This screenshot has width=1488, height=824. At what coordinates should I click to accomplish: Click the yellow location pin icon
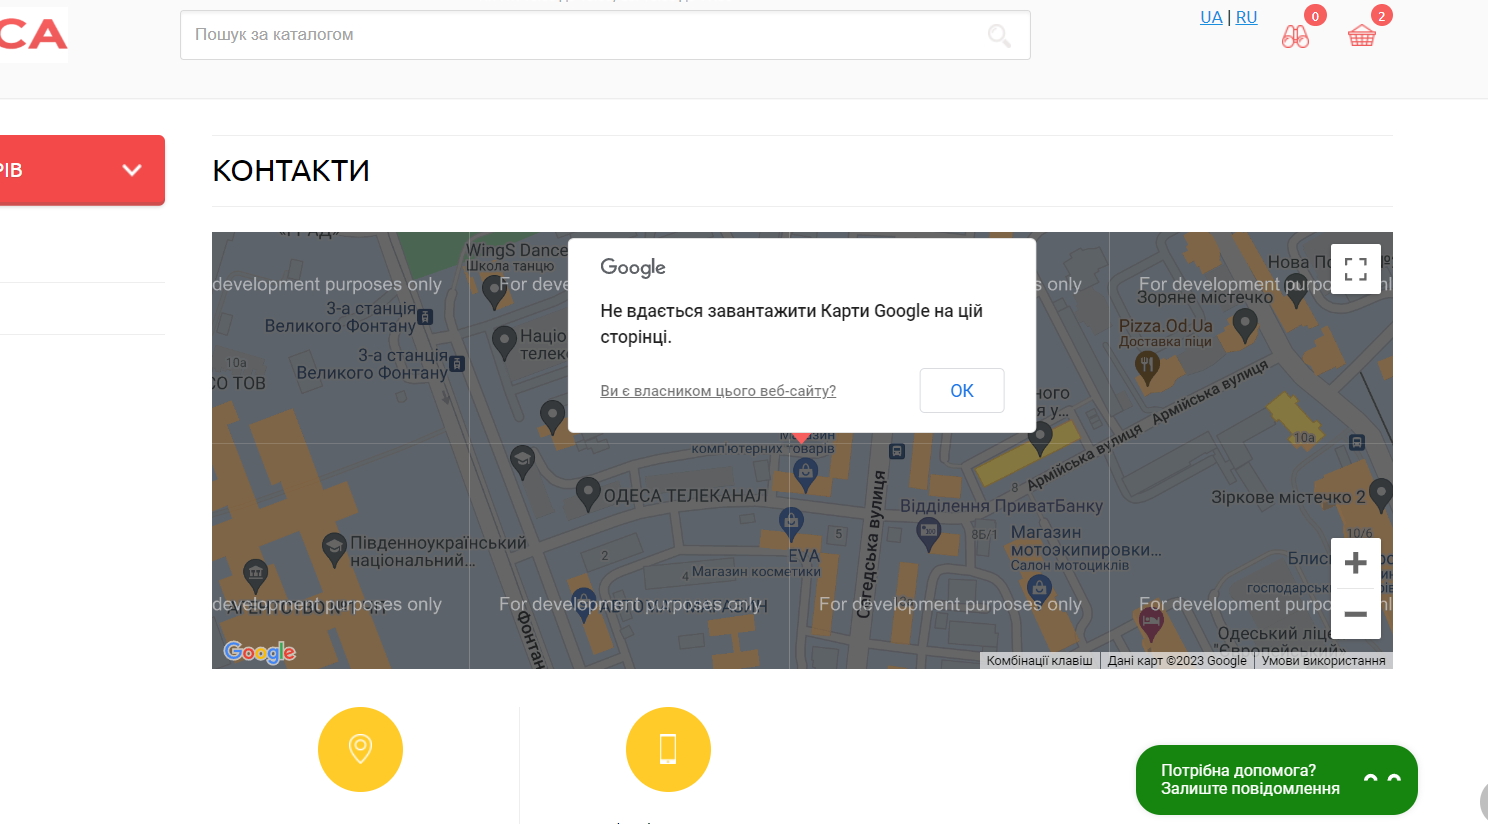[360, 749]
